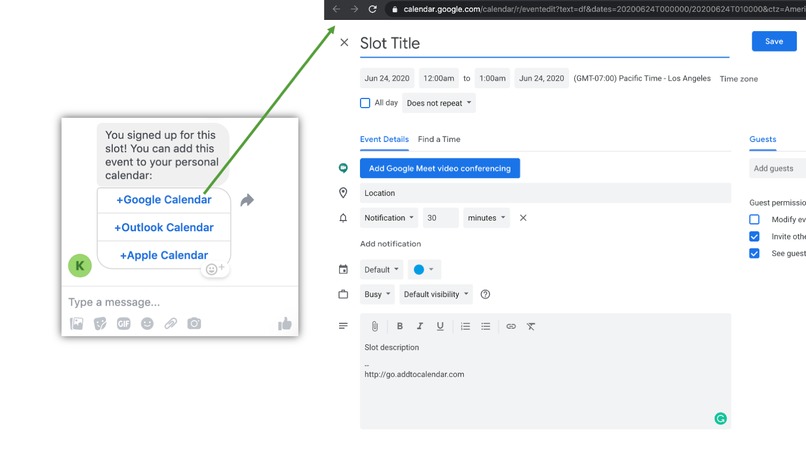Open visibility help question mark
This screenshot has width=806, height=454.
[x=485, y=294]
